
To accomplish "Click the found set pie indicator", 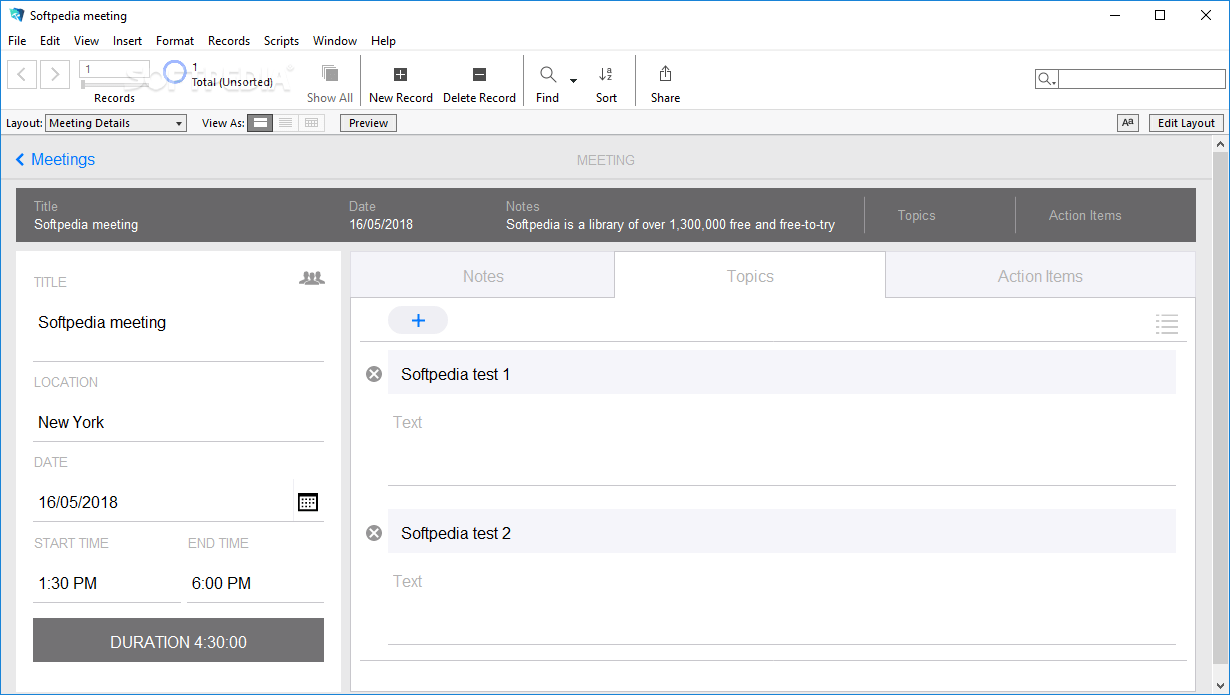I will pyautogui.click(x=175, y=72).
